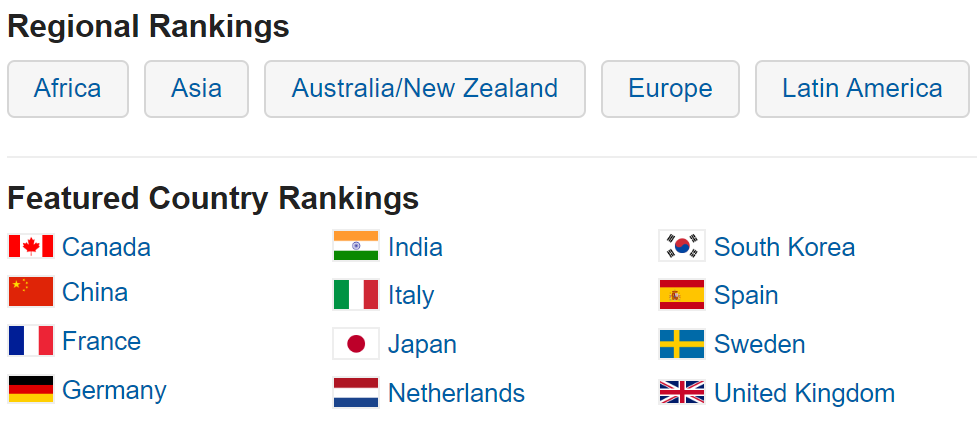Image resolution: width=977 pixels, height=430 pixels.
Task: Click the China flag icon
Action: (x=31, y=292)
